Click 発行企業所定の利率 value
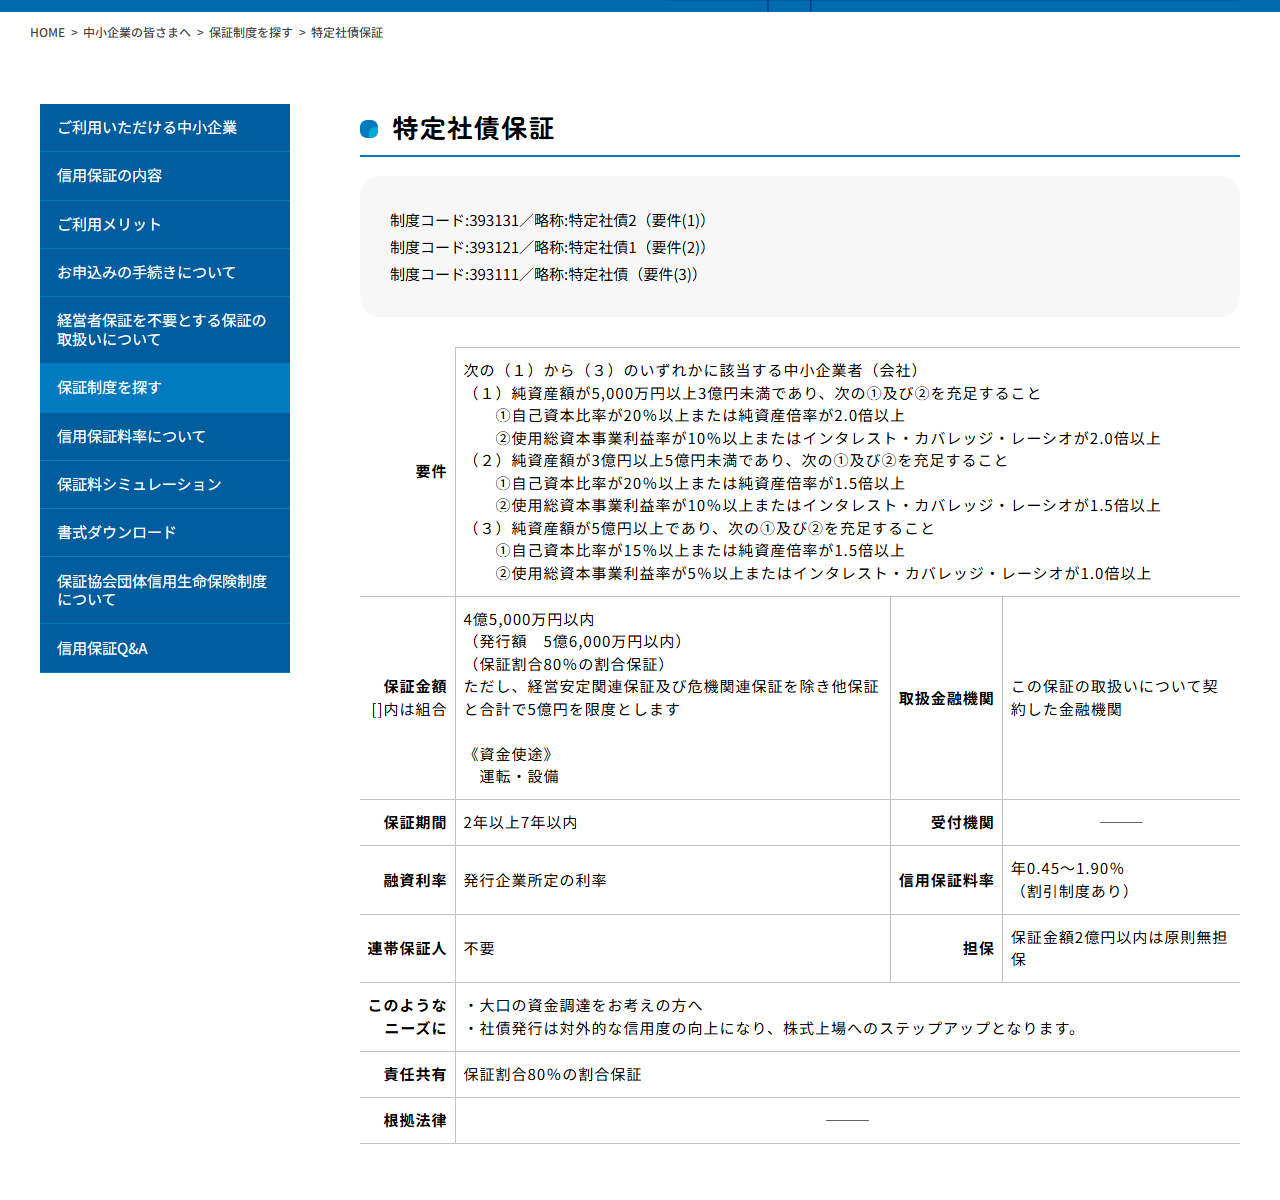Image resolution: width=1280 pixels, height=1200 pixels. tap(535, 881)
